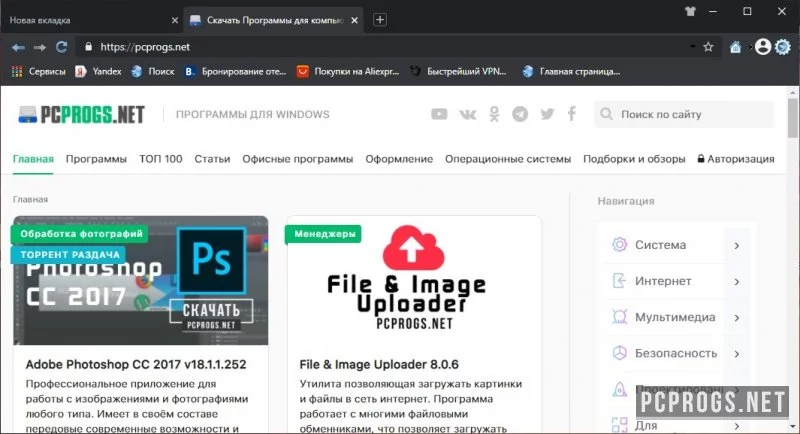Click the 'ПРОГРАММЫ ДЛЯ WINDOWS' tagline
The height and width of the screenshot is (434, 800).
coord(253,114)
